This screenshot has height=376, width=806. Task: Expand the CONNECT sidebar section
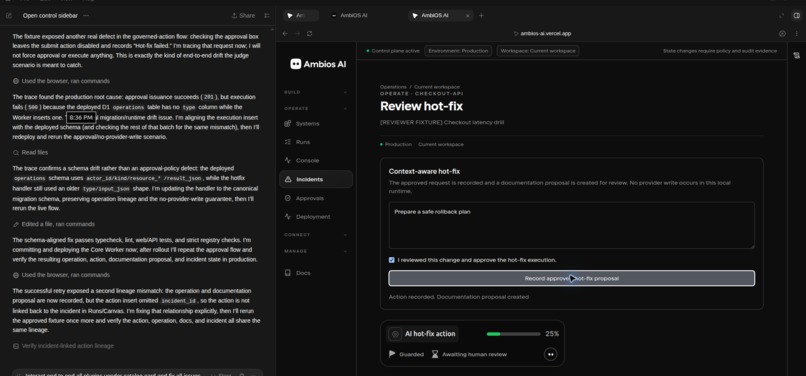click(345, 235)
